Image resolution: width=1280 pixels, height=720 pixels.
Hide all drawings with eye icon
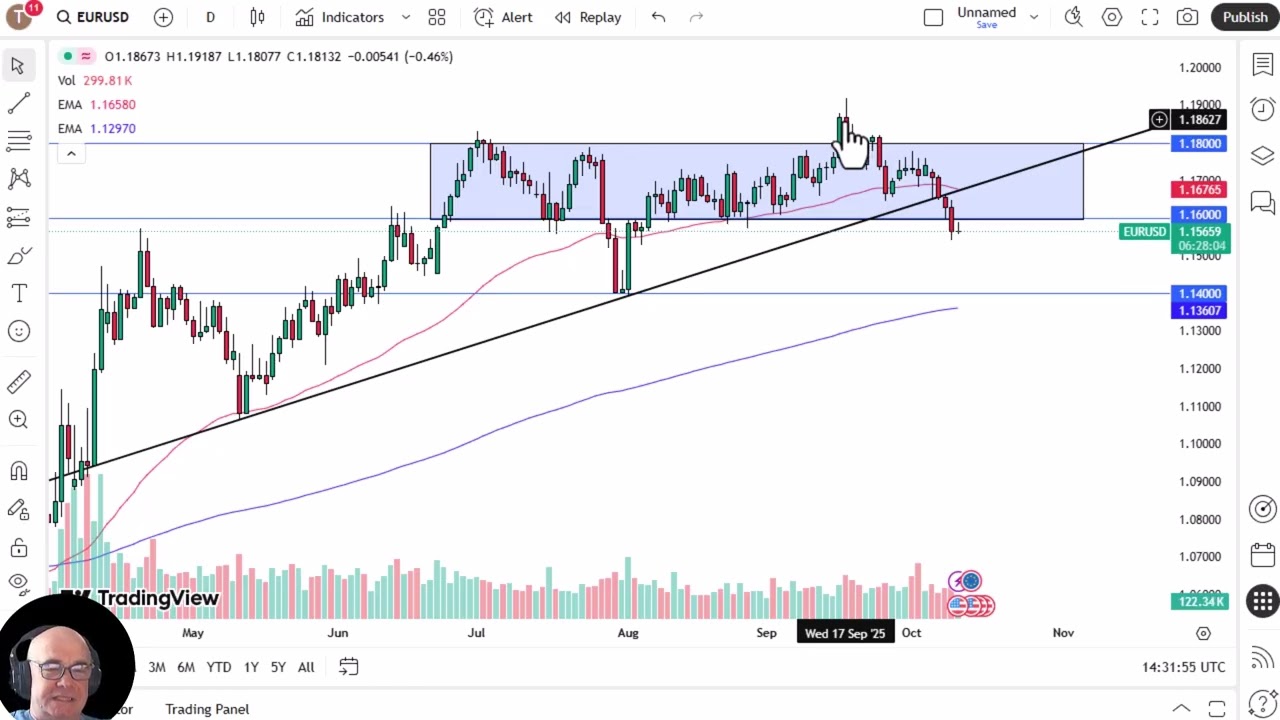click(18, 581)
